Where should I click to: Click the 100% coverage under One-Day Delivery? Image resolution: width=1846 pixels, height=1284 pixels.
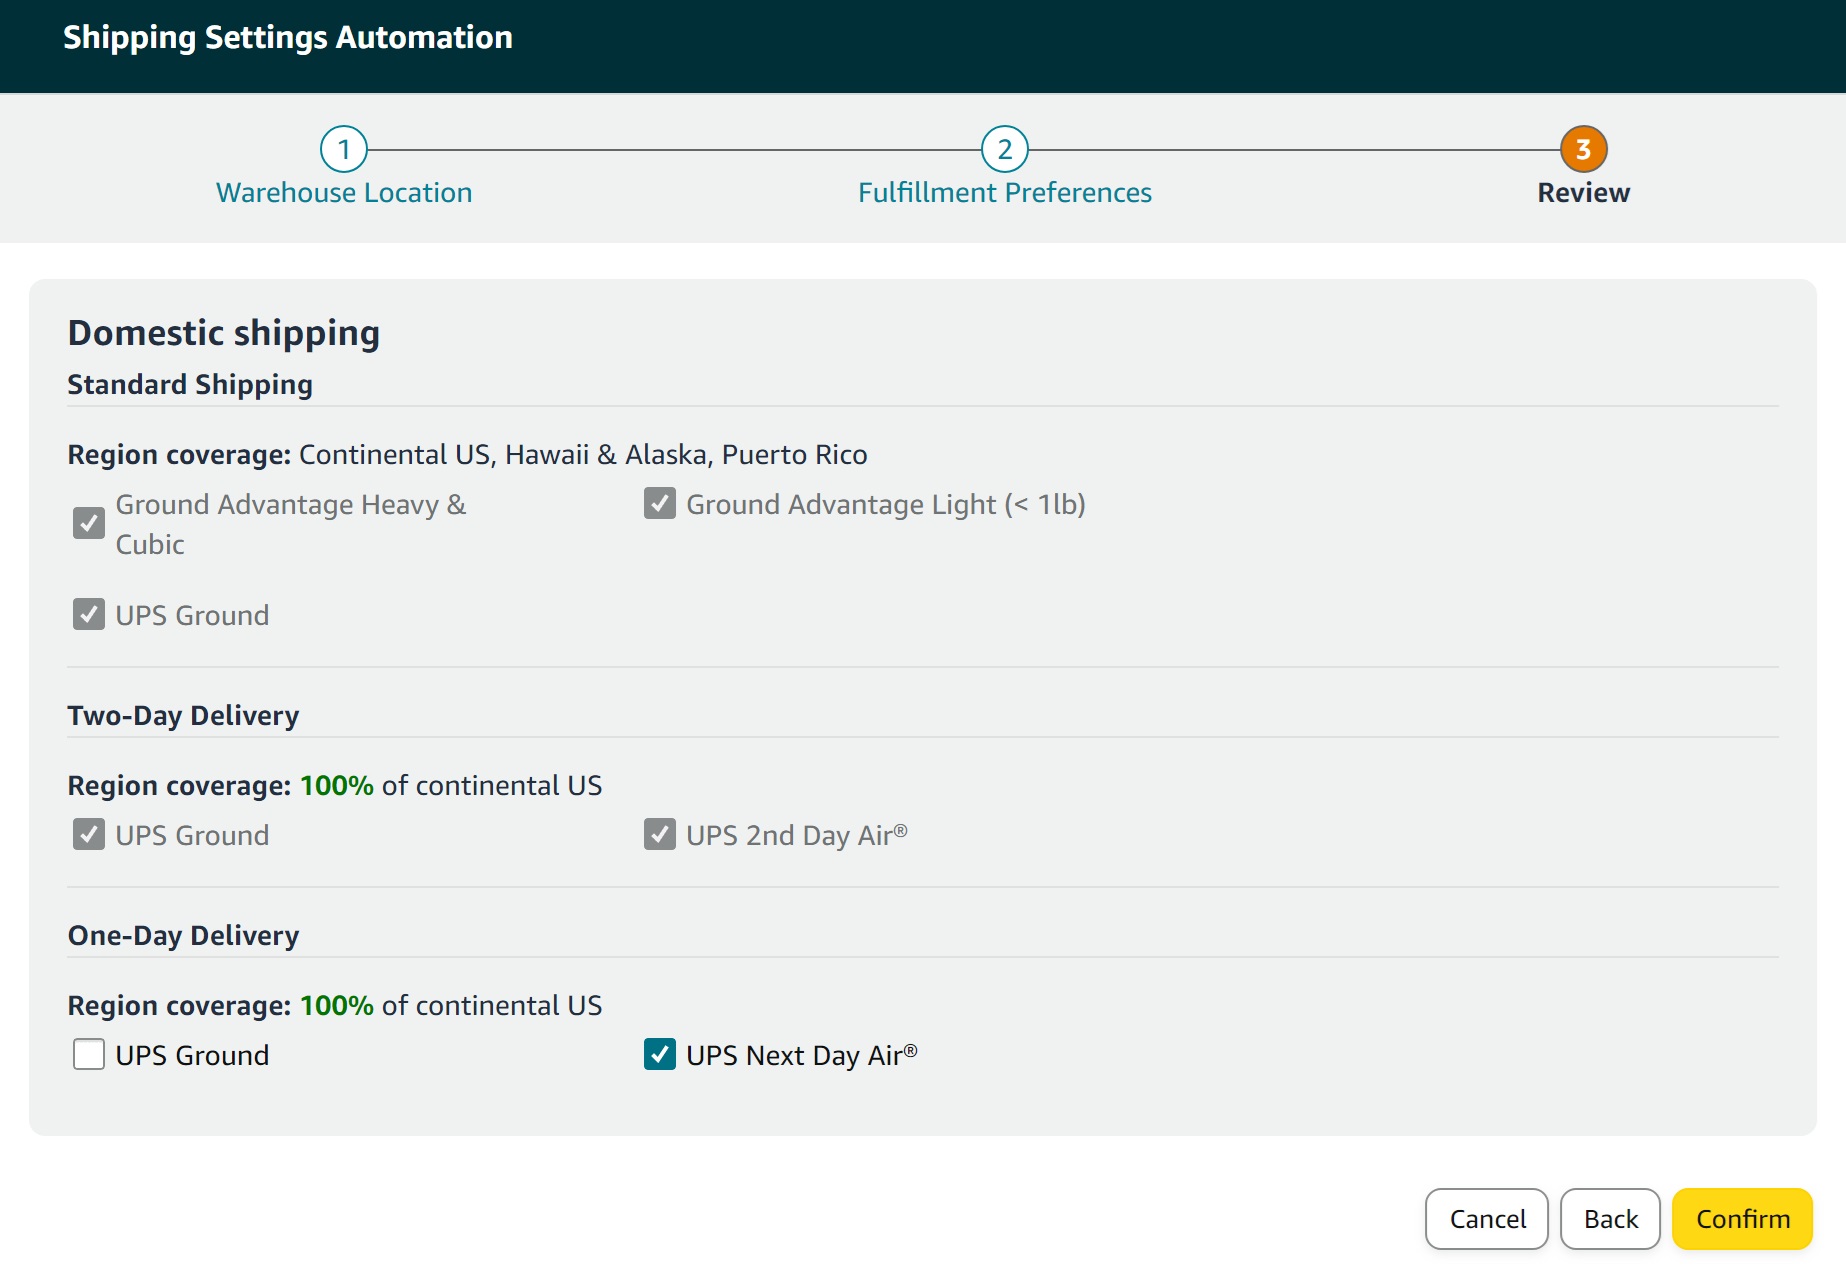[337, 1006]
